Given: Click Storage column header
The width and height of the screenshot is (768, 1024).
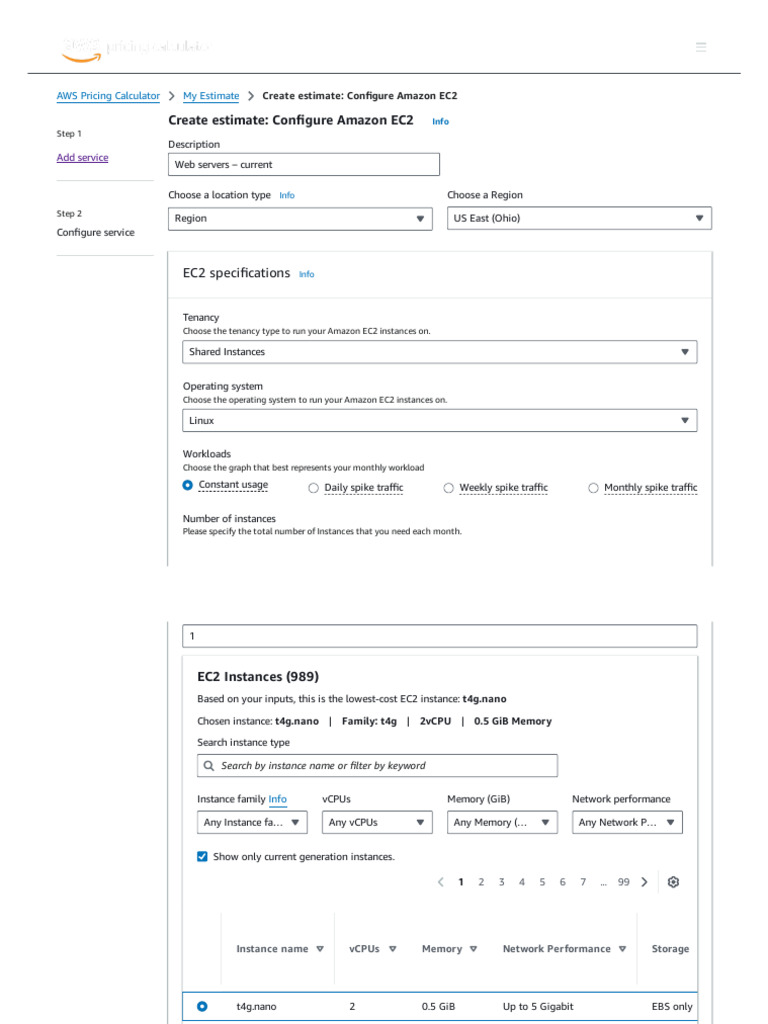Looking at the screenshot, I should (x=670, y=949).
